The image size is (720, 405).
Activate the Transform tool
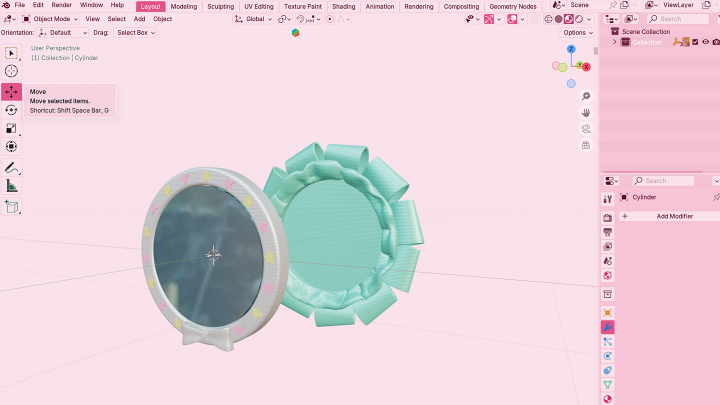tap(11, 147)
